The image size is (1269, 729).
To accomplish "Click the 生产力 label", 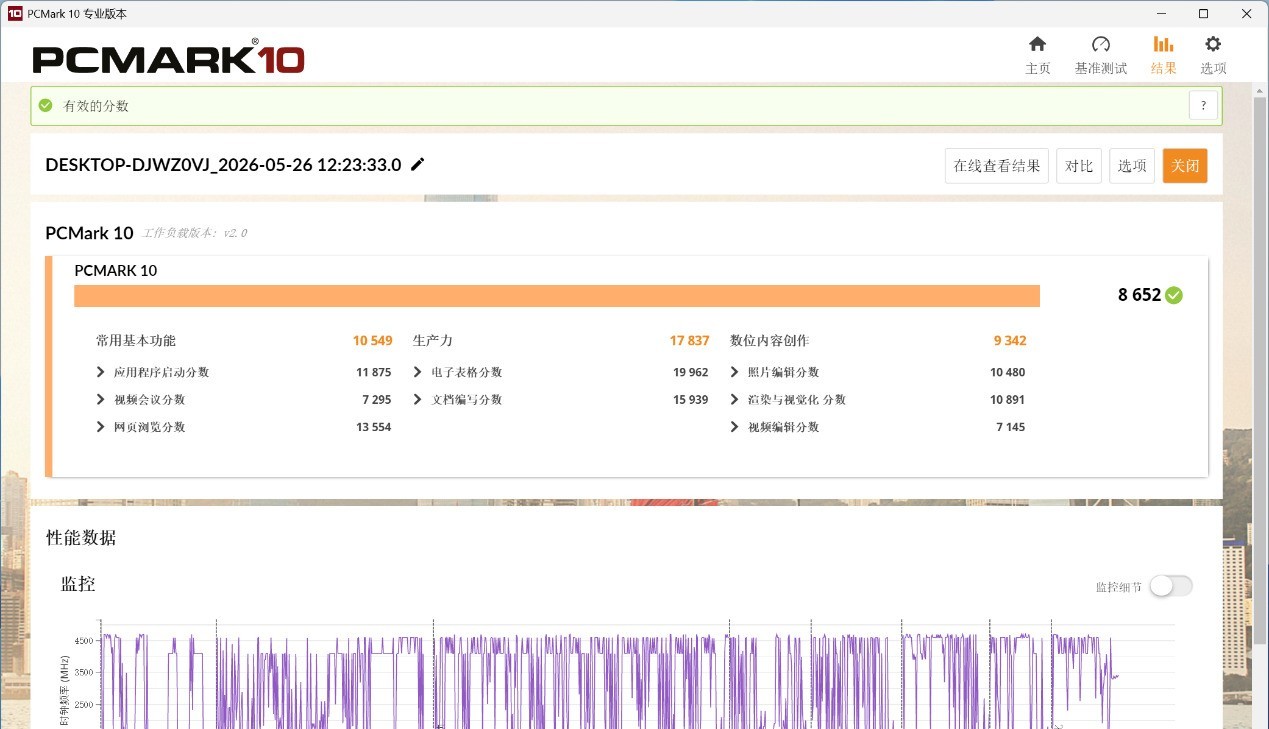I will (x=433, y=341).
